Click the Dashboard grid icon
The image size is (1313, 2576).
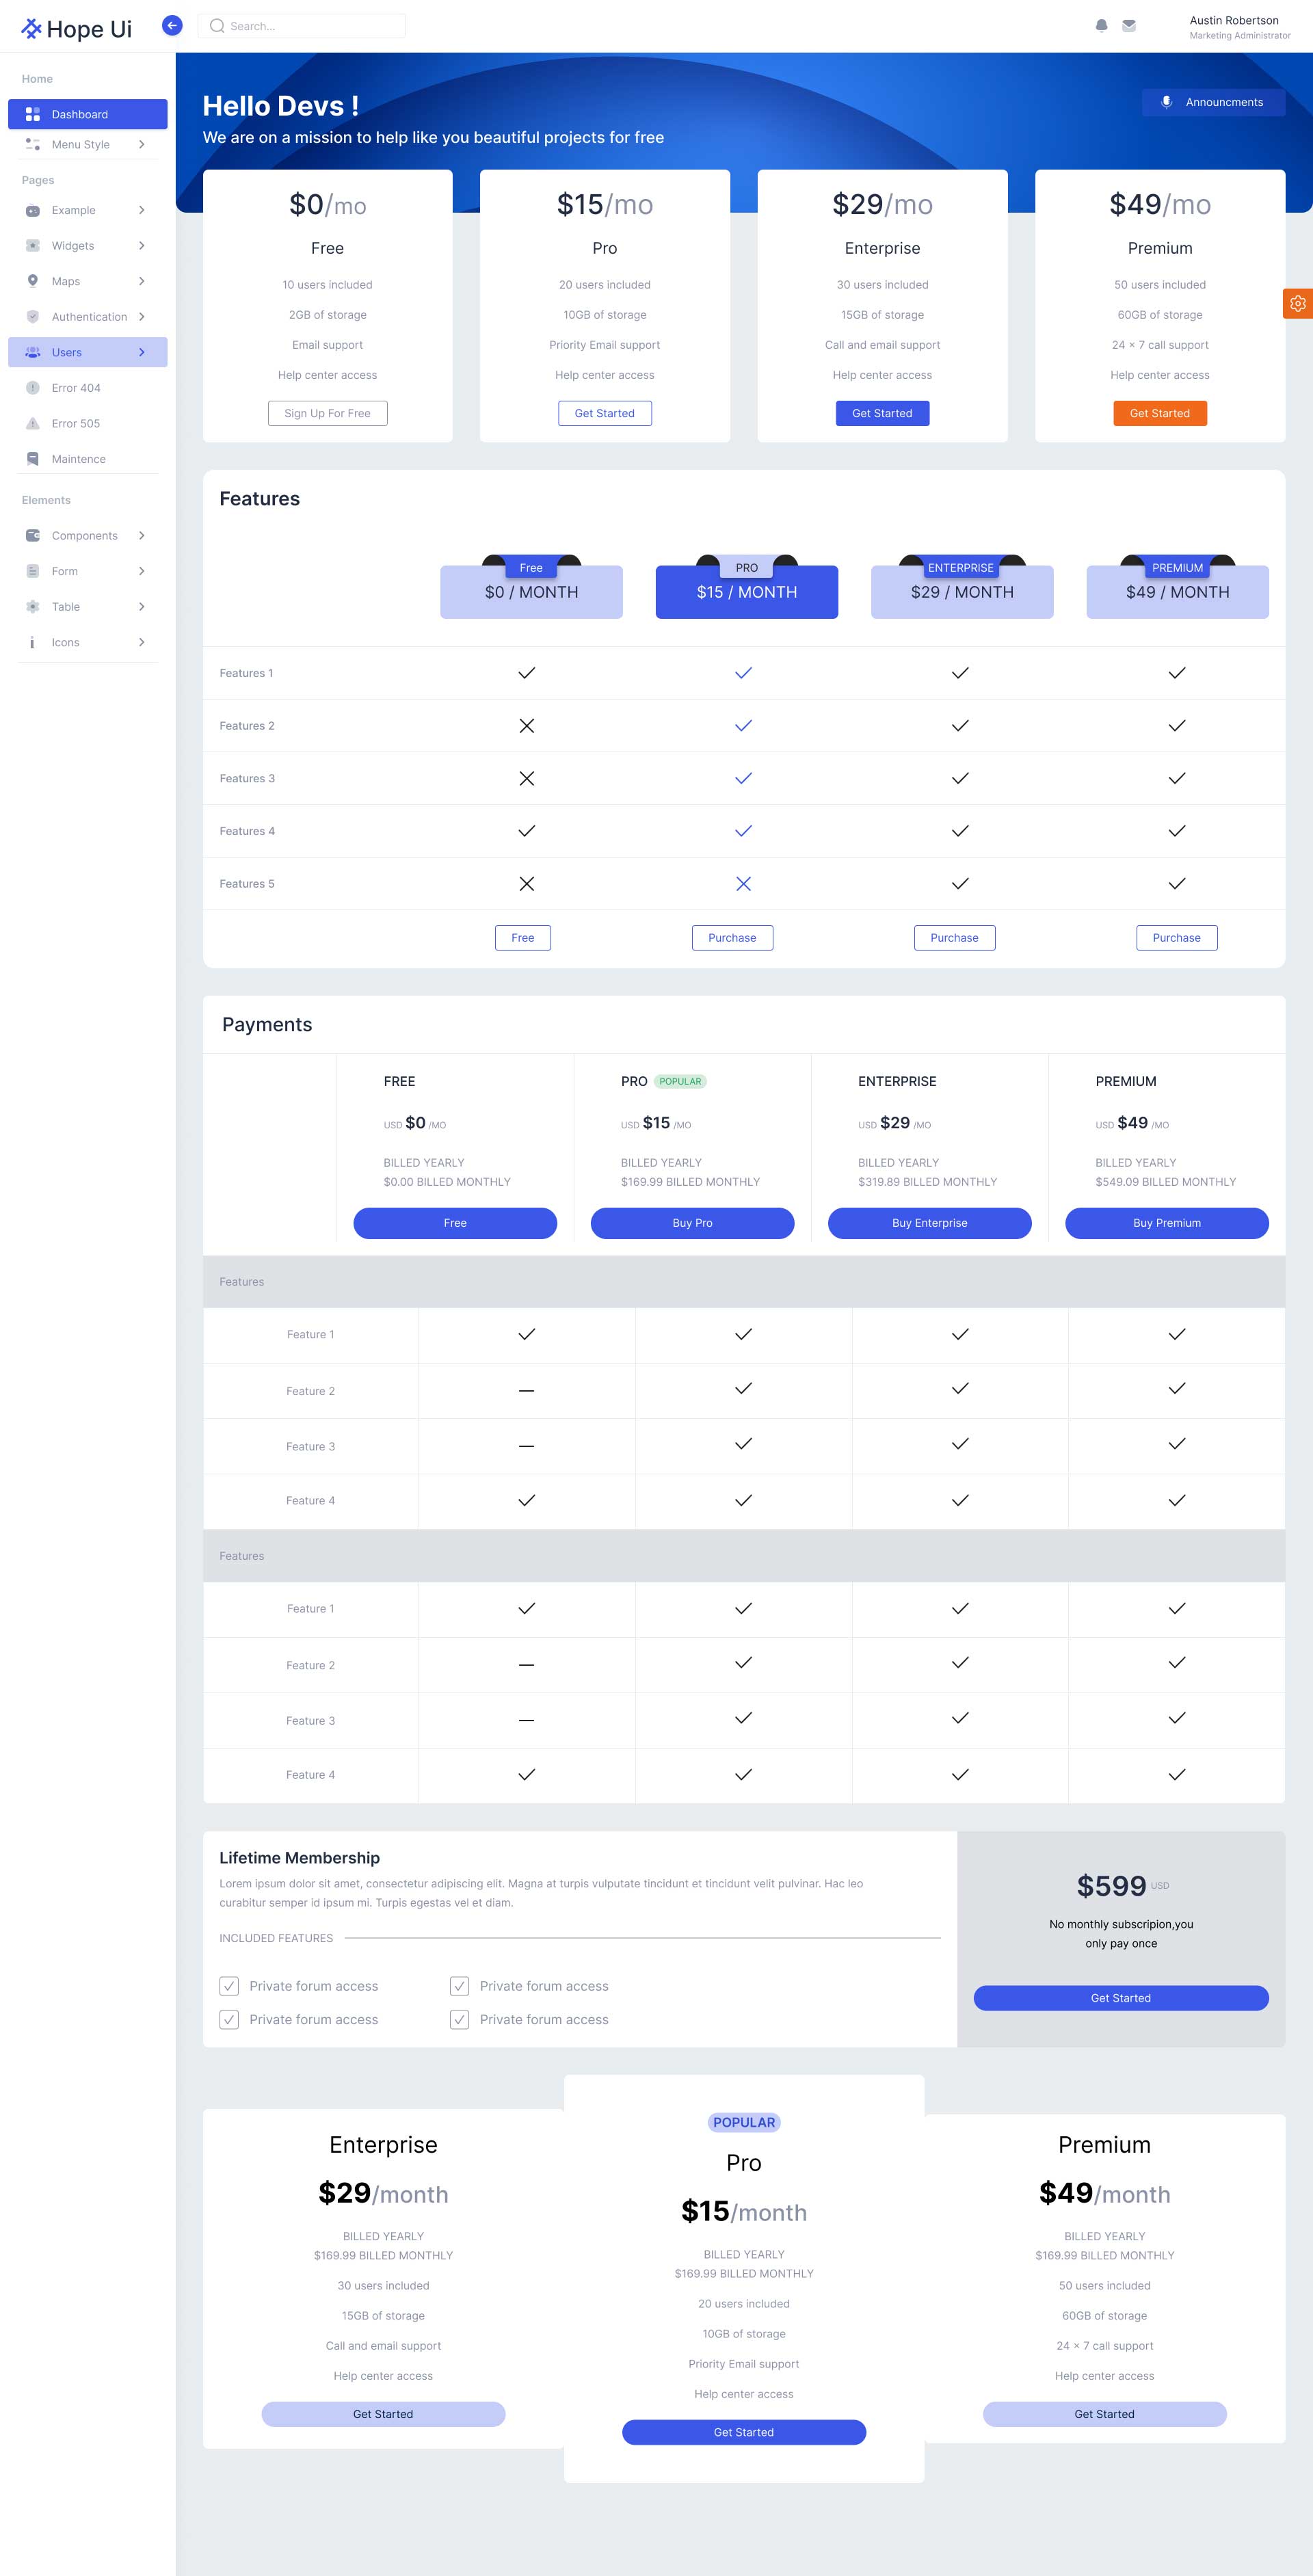point(33,114)
